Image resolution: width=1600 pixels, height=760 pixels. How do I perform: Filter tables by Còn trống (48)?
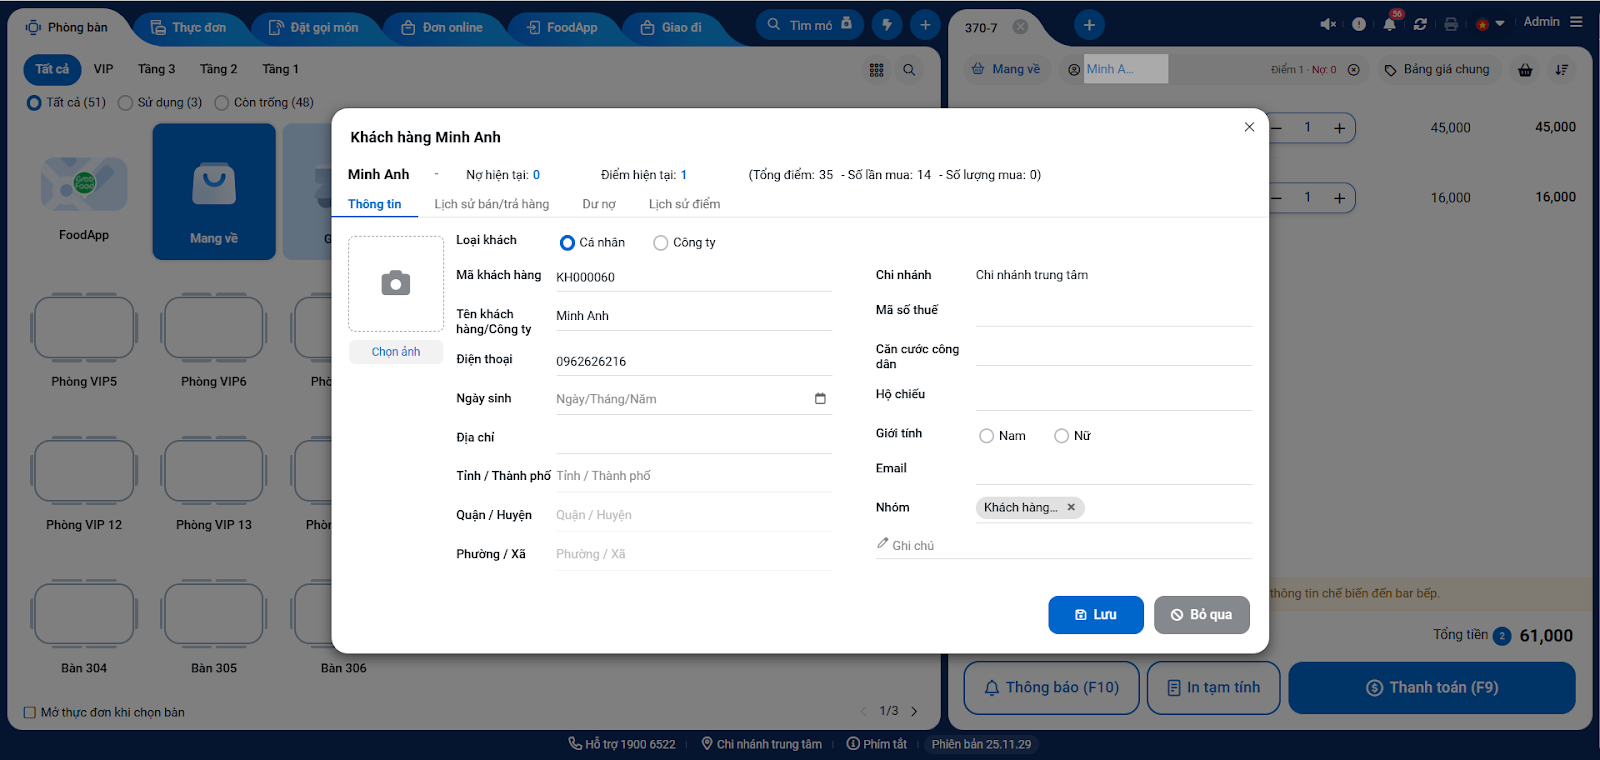(222, 103)
